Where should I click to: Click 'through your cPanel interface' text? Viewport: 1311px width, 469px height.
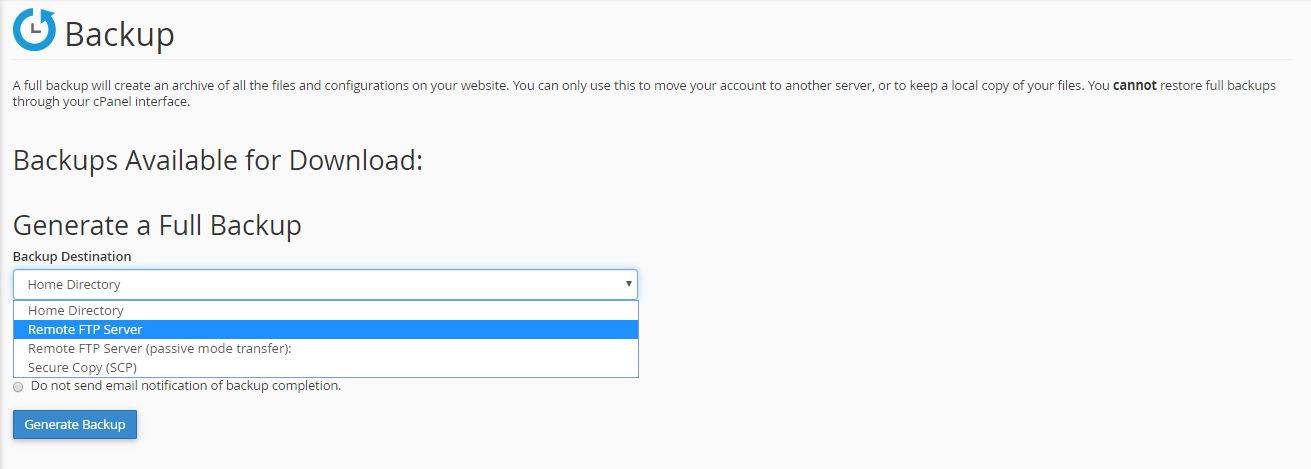pos(101,102)
